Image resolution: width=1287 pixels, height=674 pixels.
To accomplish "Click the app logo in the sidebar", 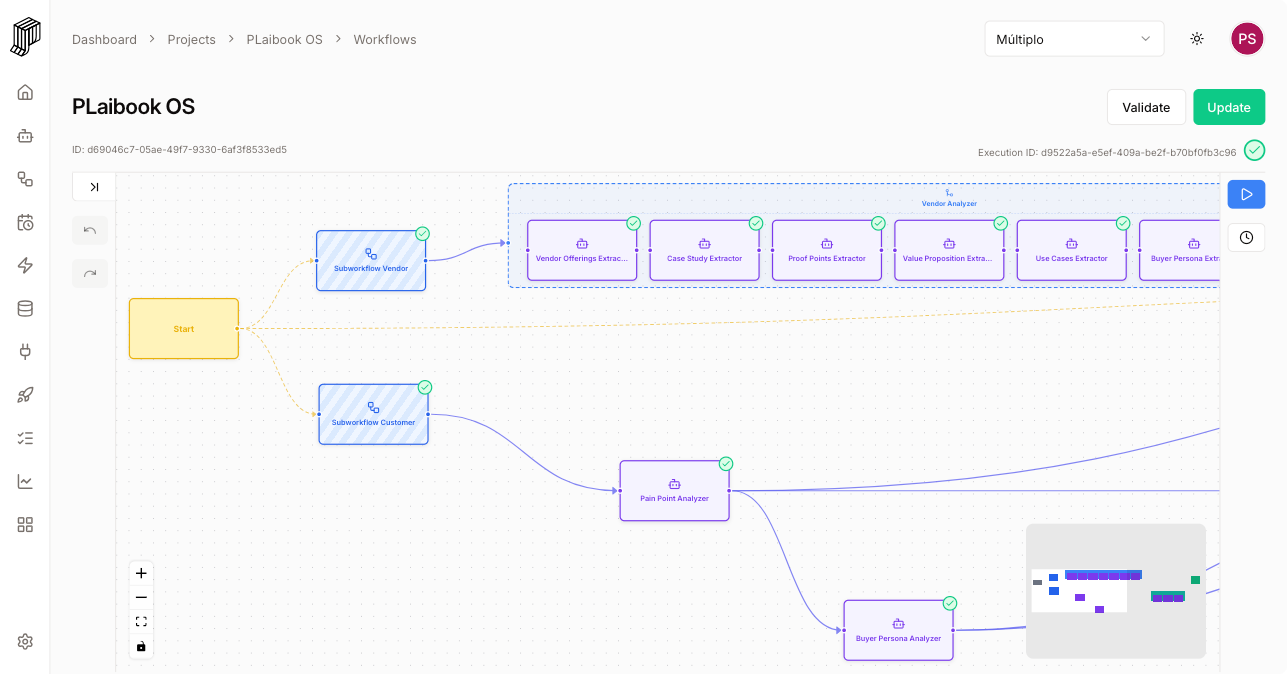I will point(25,37).
